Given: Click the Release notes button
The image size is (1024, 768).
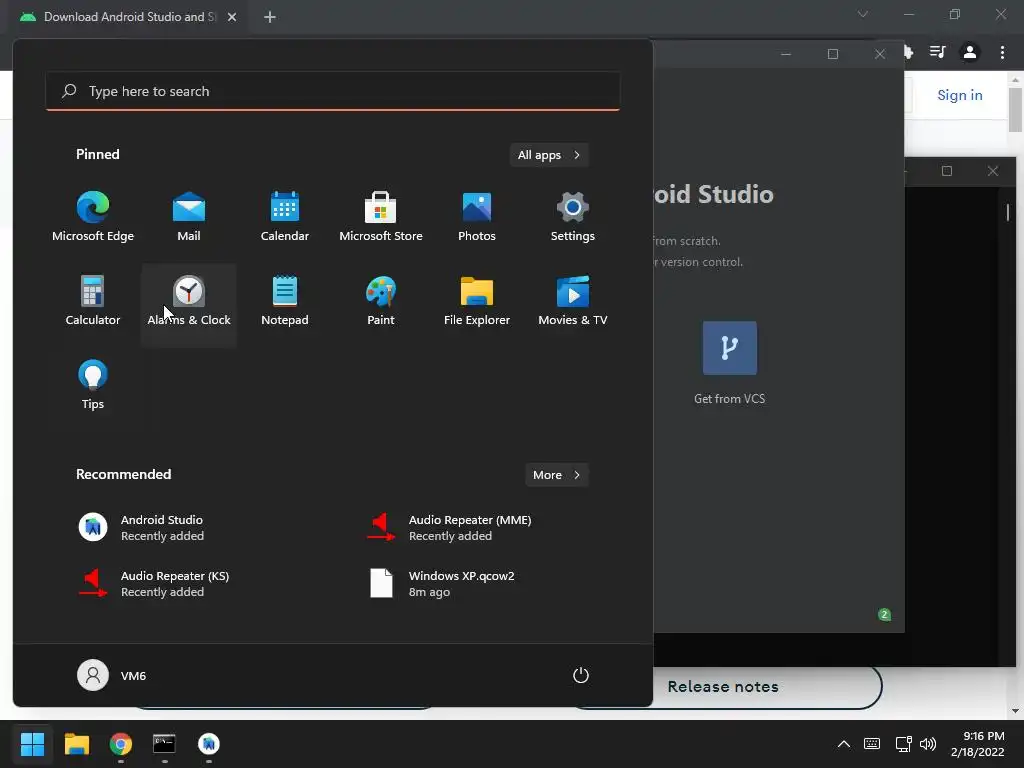Looking at the screenshot, I should tap(723, 686).
